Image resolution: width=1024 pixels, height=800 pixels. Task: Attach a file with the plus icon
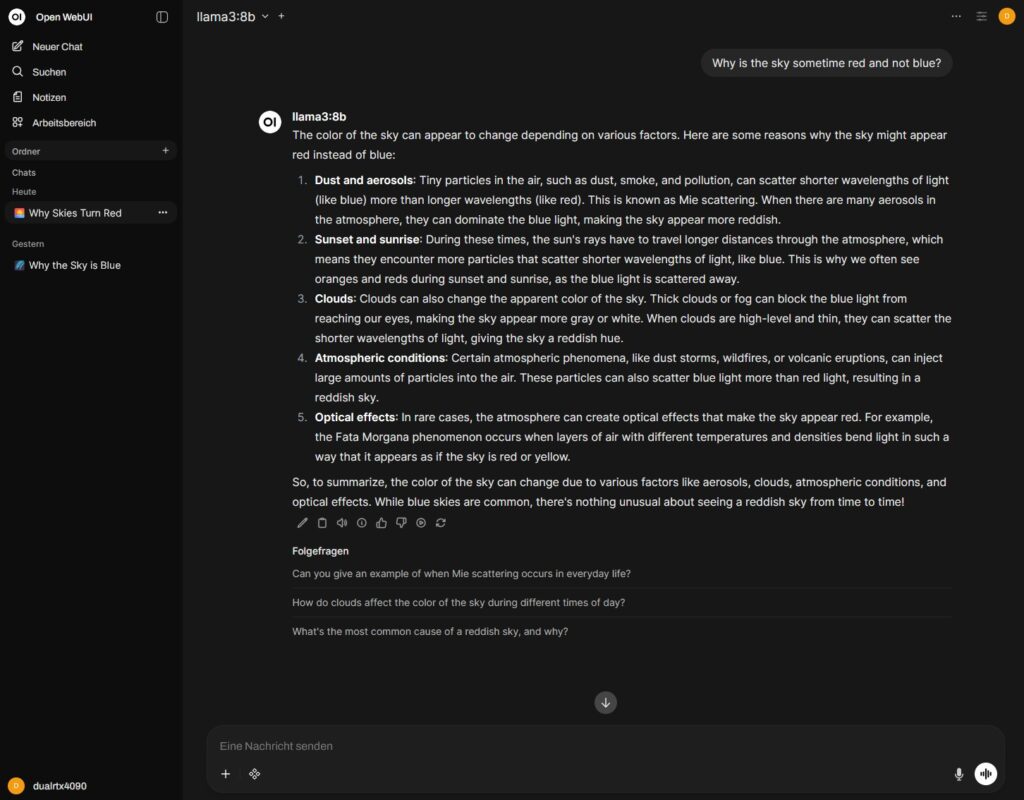(226, 773)
